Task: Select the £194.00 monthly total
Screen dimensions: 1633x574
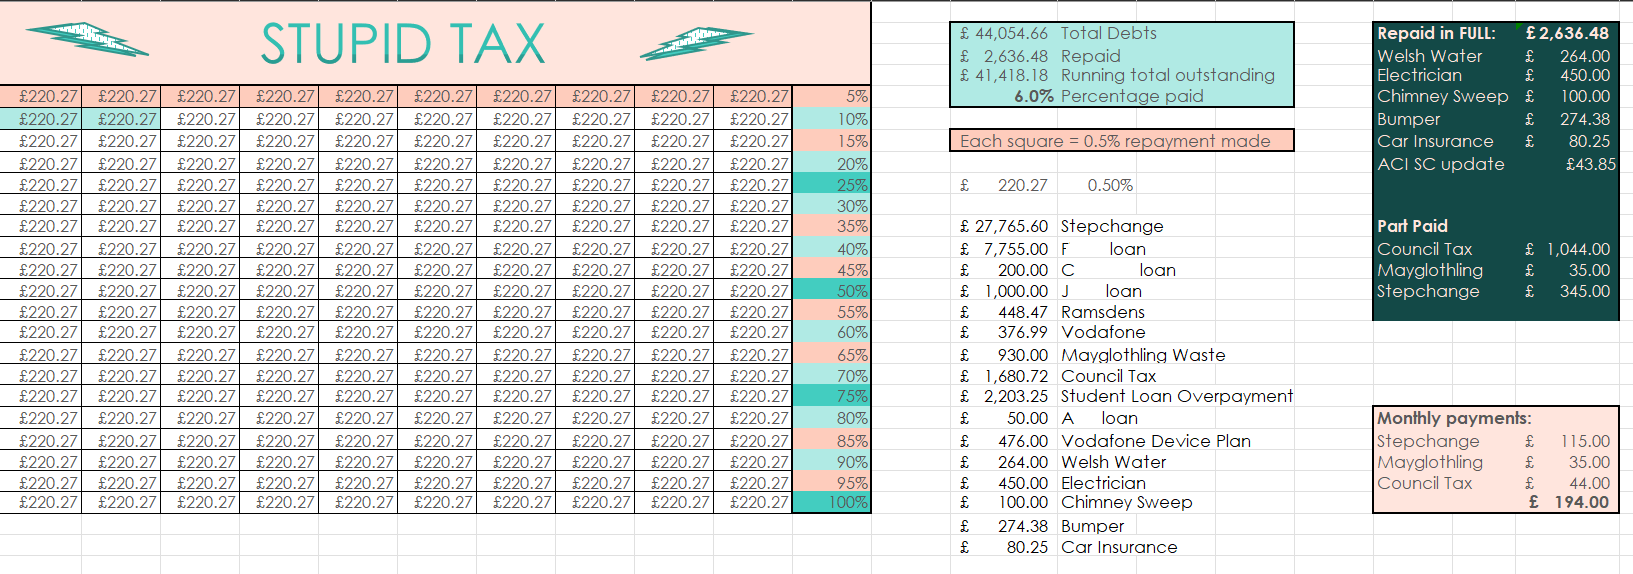Action: coord(1569,502)
